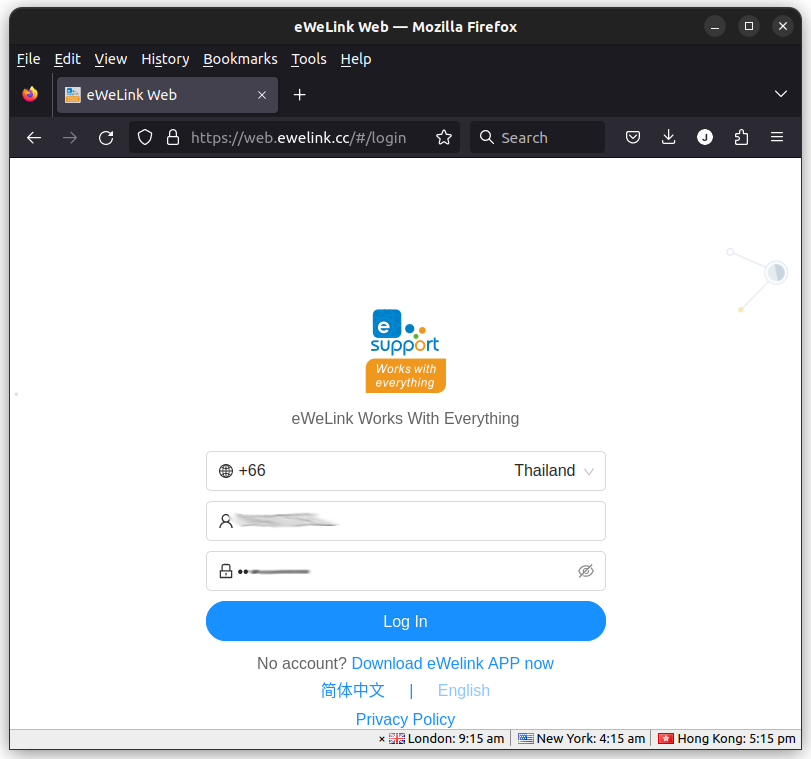Viewport: 811px width, 759px height.
Task: Show site security padlock info
Action: click(173, 138)
